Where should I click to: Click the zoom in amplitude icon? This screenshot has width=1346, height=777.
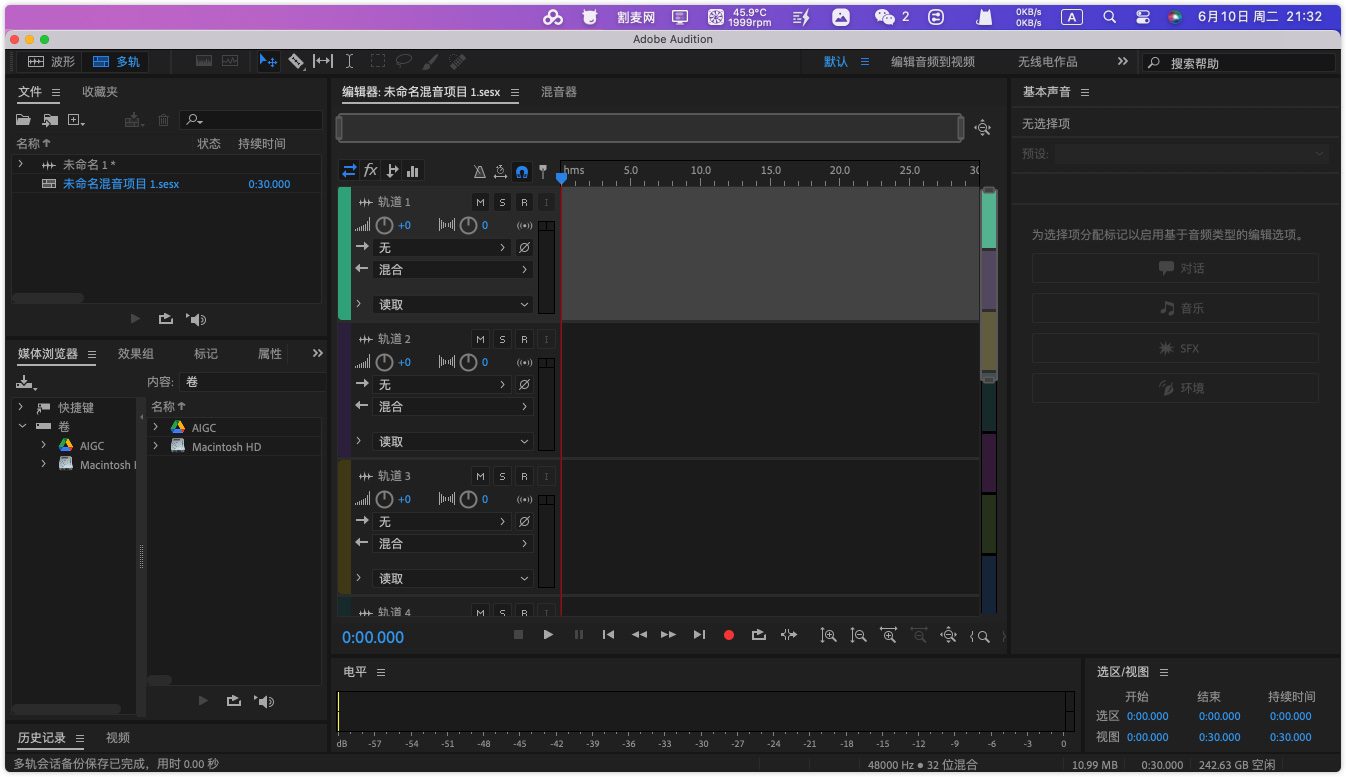tap(828, 635)
